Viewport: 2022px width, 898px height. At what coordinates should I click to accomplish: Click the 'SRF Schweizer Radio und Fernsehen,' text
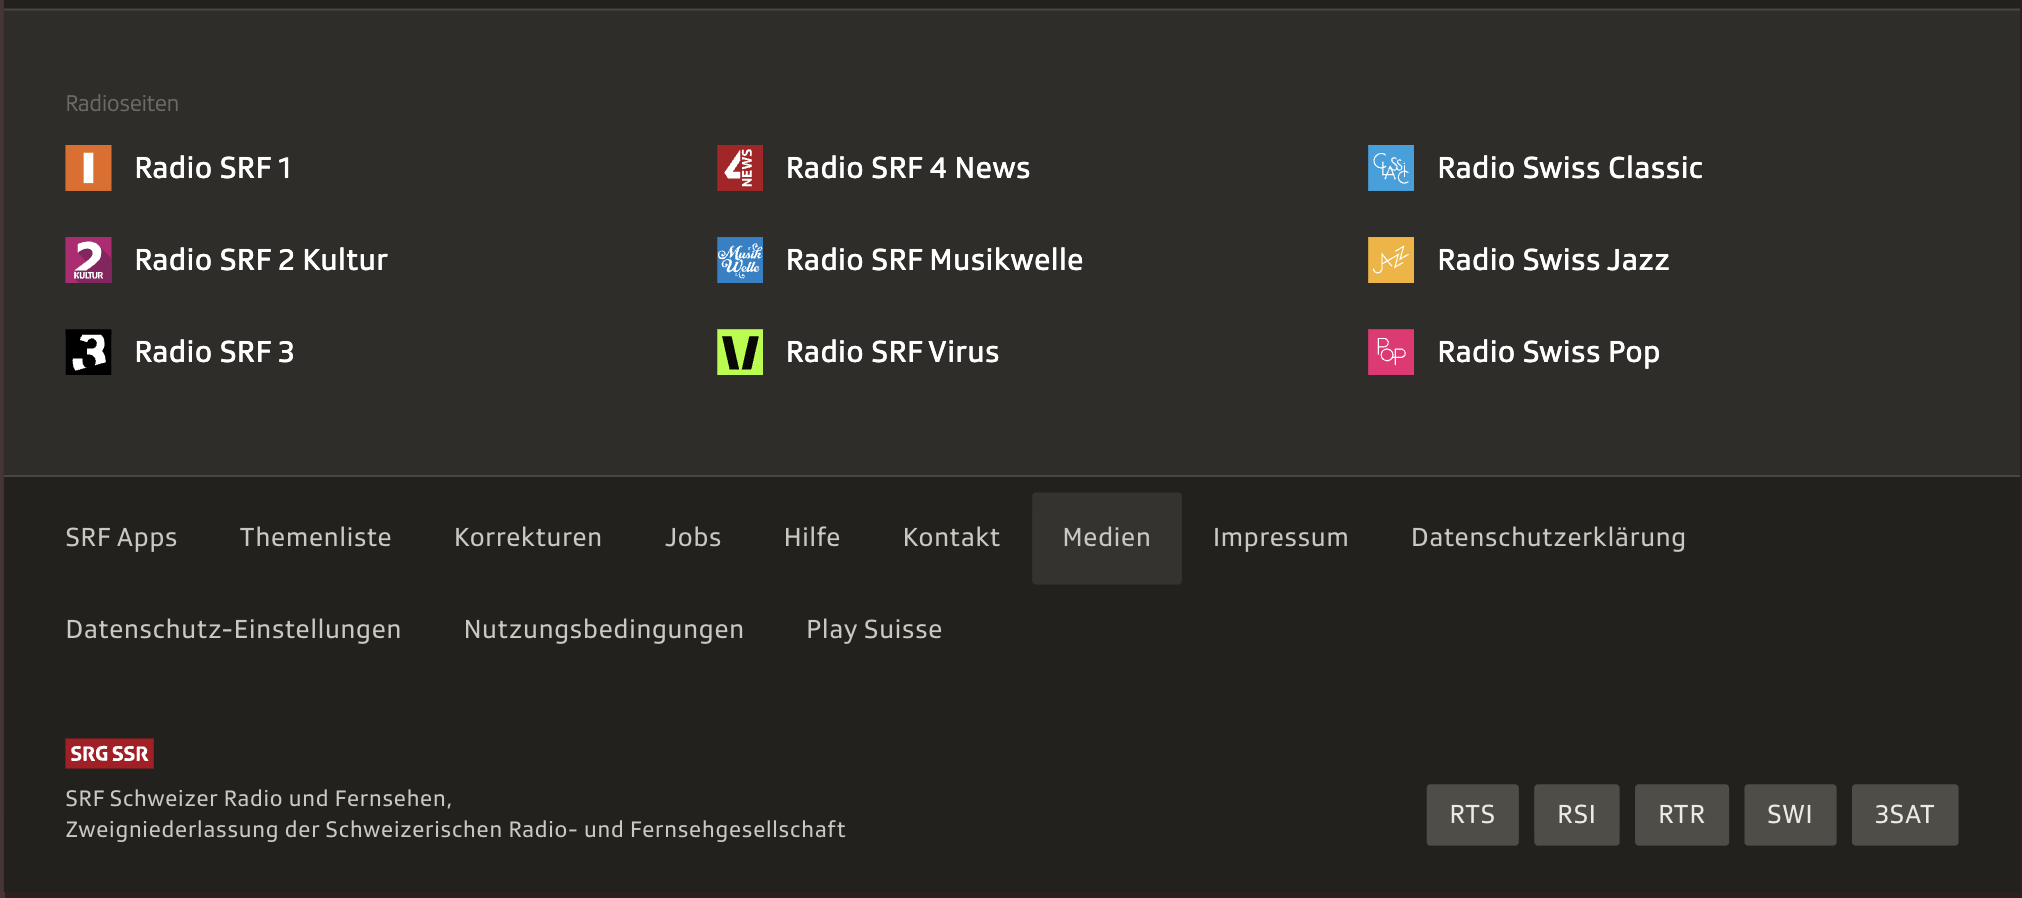(259, 798)
